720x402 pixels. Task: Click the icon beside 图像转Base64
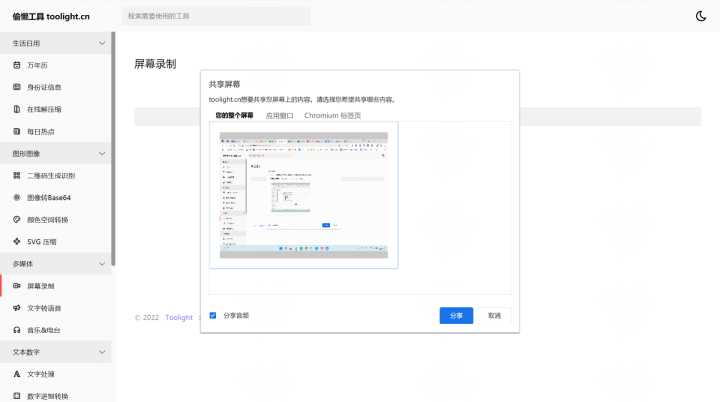(17, 198)
